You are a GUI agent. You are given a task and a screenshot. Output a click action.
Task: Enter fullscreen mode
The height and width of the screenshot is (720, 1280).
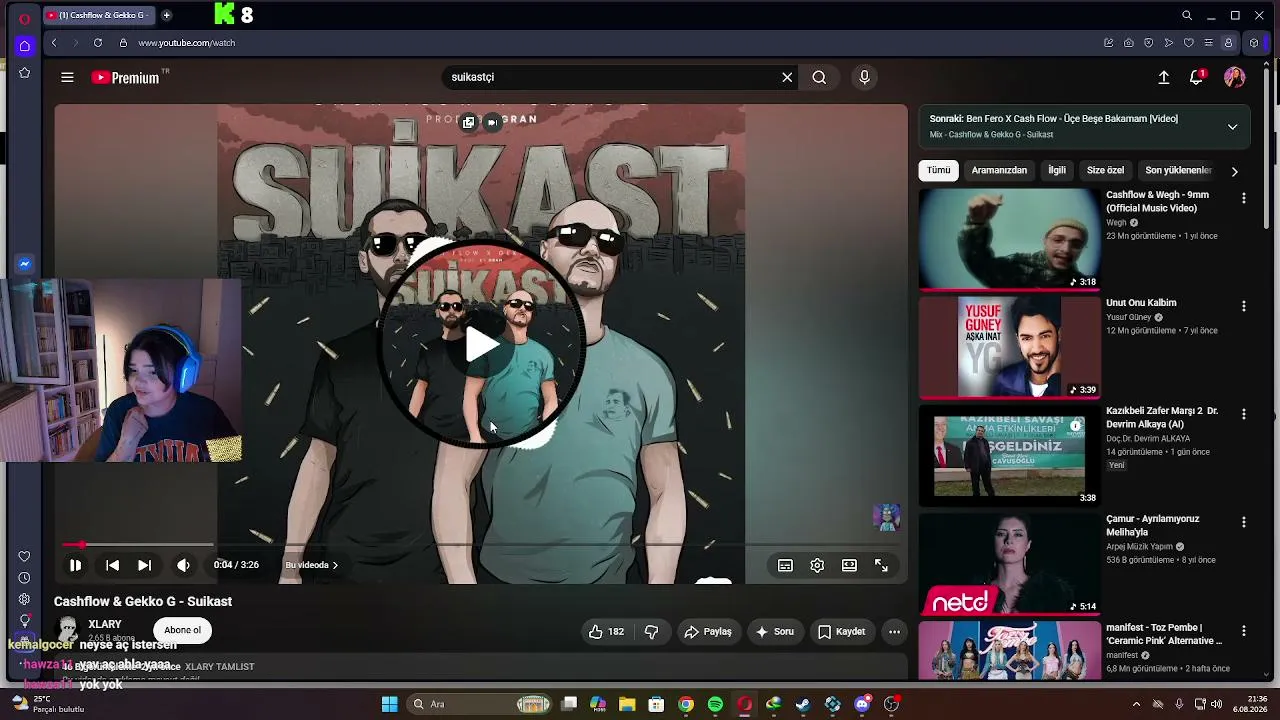pyautogui.click(x=881, y=565)
